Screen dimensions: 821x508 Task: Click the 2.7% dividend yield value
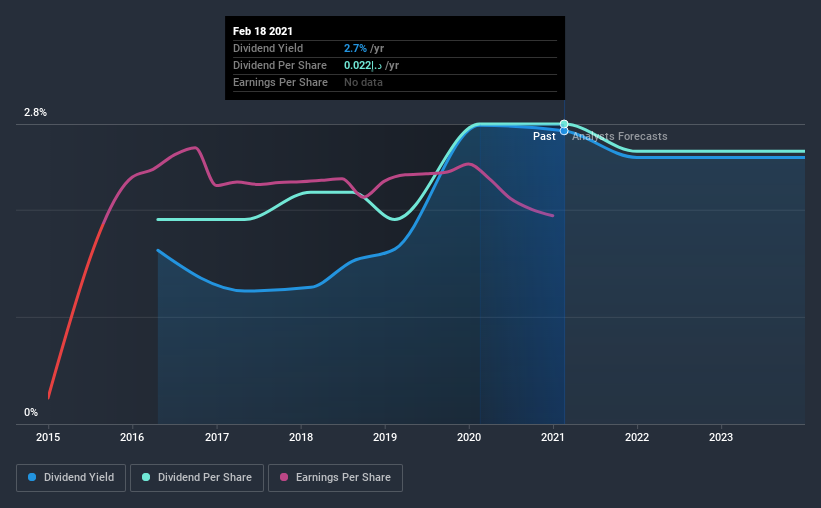355,48
